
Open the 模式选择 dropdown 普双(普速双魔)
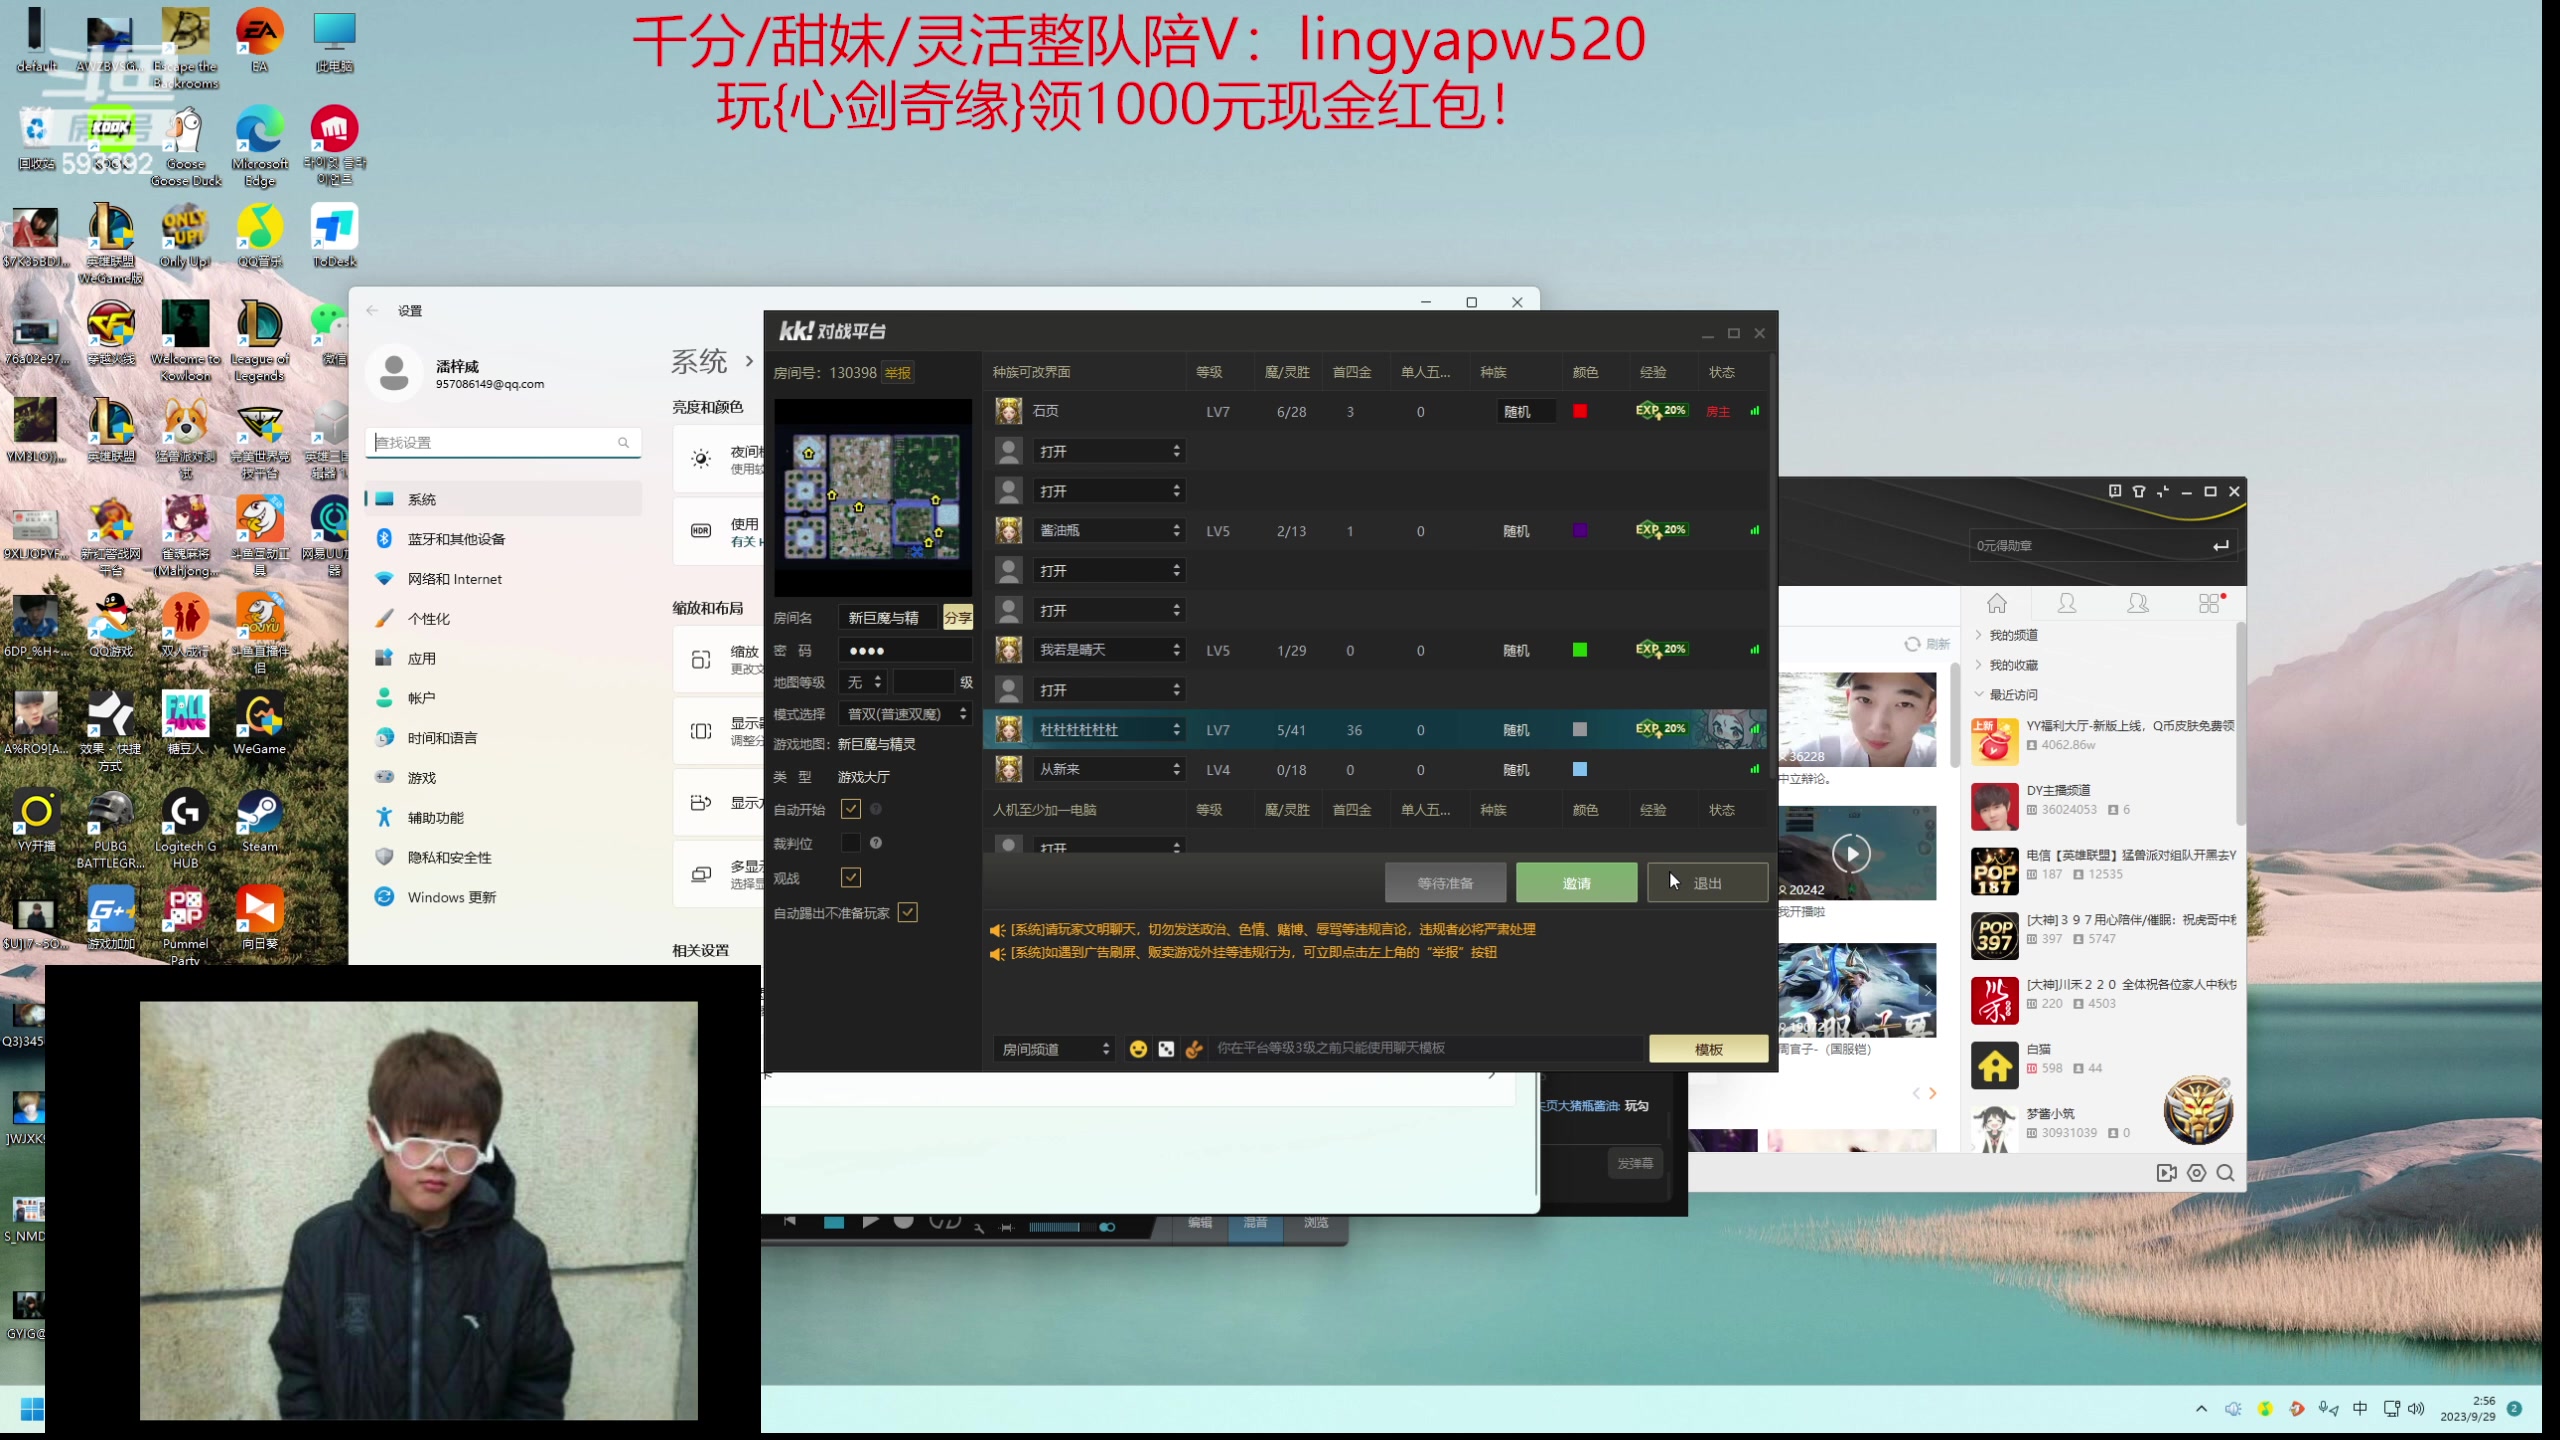pos(906,714)
